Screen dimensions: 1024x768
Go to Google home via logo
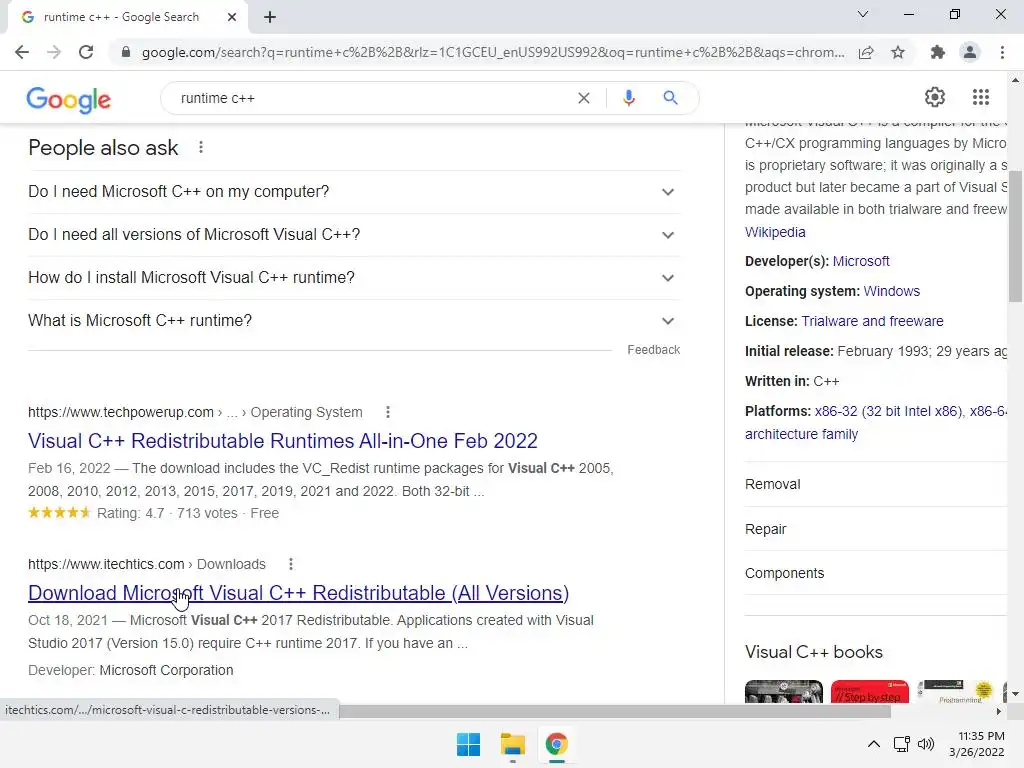(69, 99)
